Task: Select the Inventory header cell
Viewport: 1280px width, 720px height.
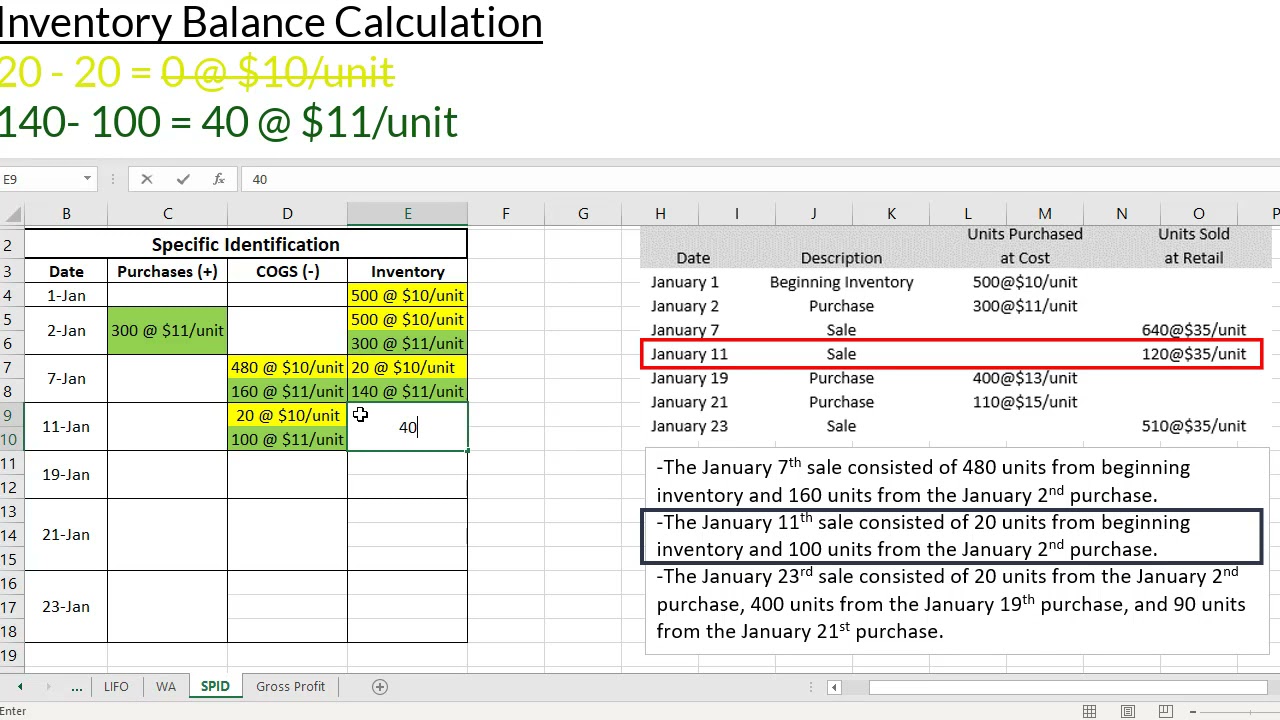Action: click(407, 271)
